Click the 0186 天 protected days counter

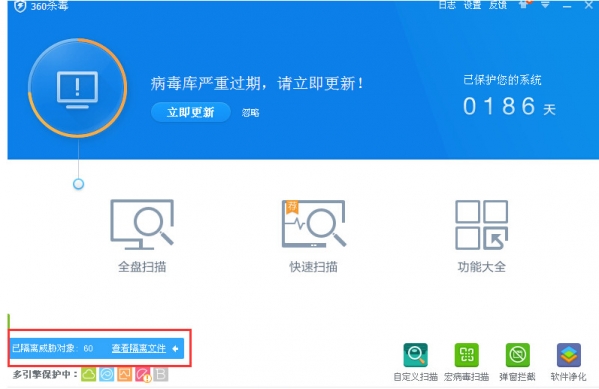point(509,106)
